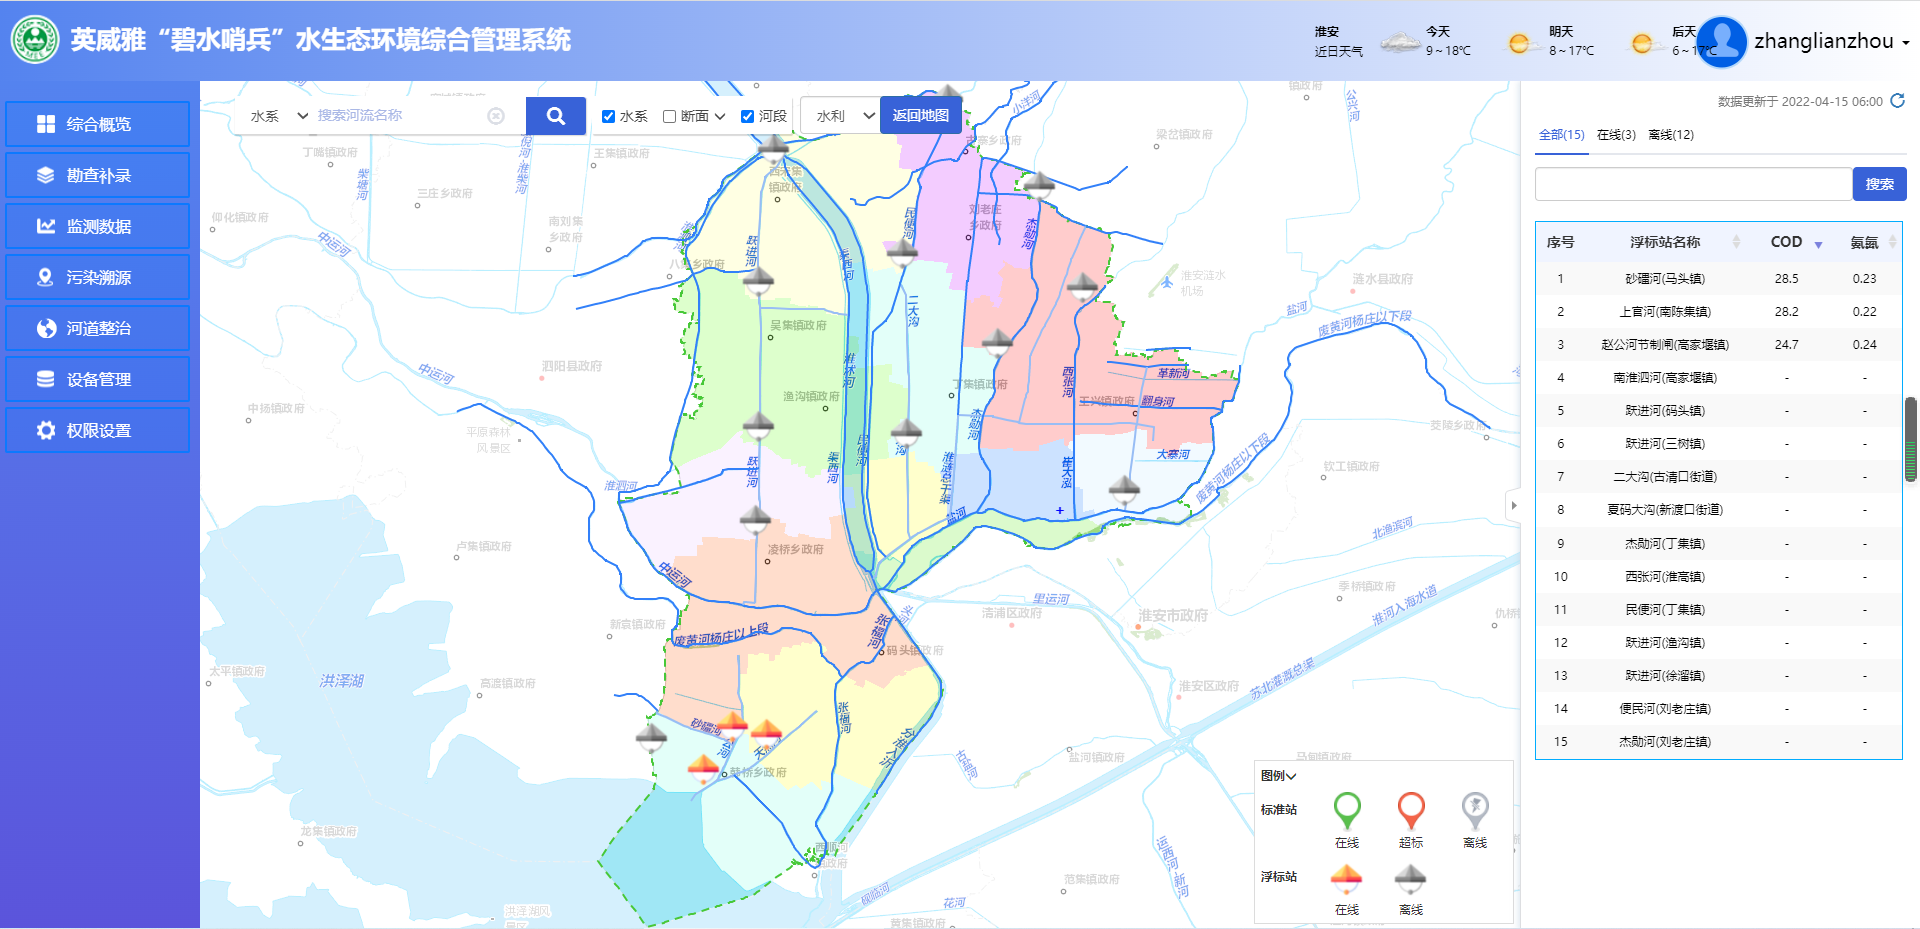1920x929 pixels.
Task: Refresh the data update timestamp
Action: [x=1897, y=101]
